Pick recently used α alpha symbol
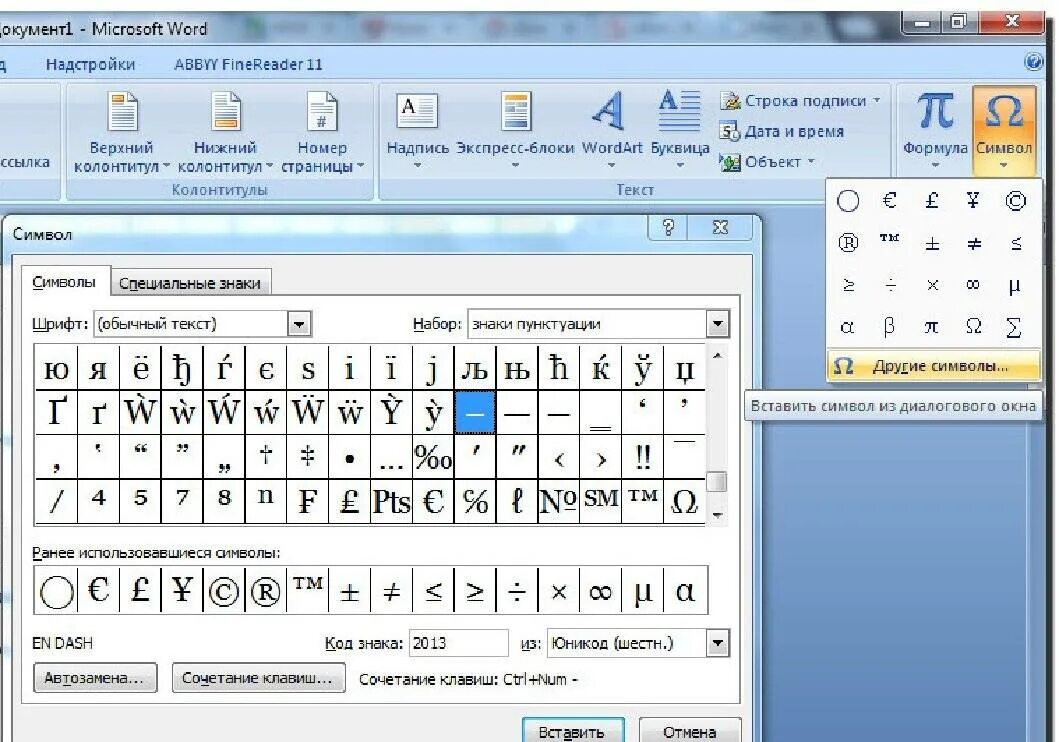This screenshot has height=742, width=1059. point(685,590)
